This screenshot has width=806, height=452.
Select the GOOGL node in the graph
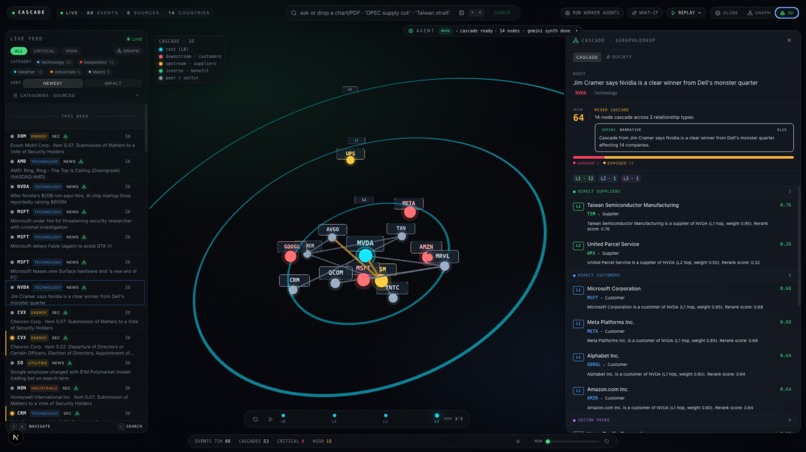(290, 256)
